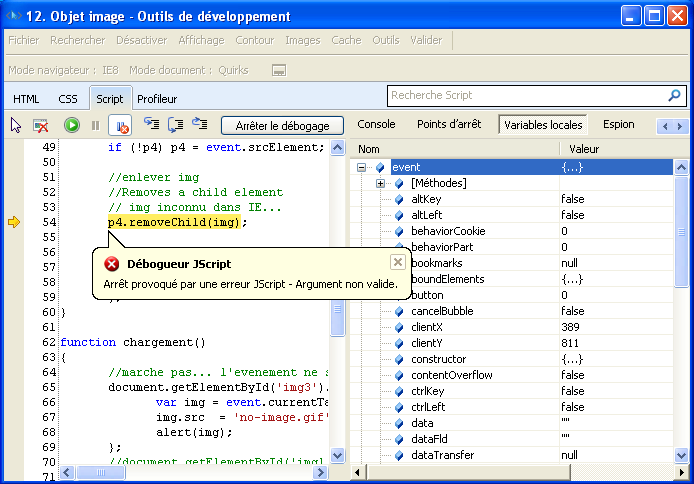Screen dimensions: 694x484
Task: Click the unpin/minimize tools icon
Action: (x=279, y=70)
